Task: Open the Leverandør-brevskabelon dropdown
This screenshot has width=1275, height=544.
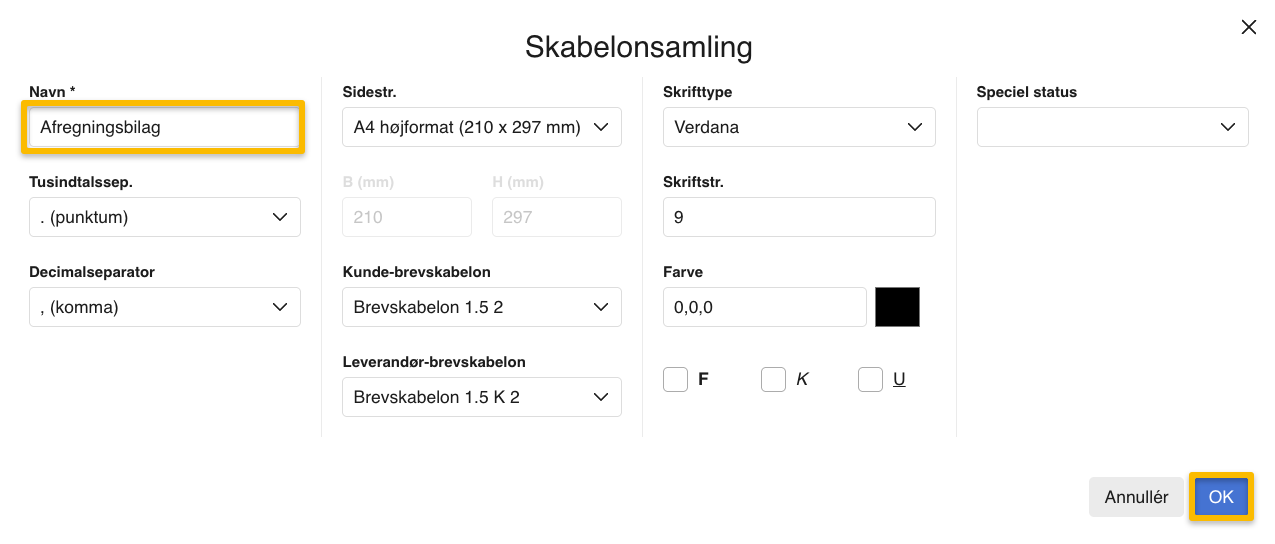Action: [x=482, y=397]
